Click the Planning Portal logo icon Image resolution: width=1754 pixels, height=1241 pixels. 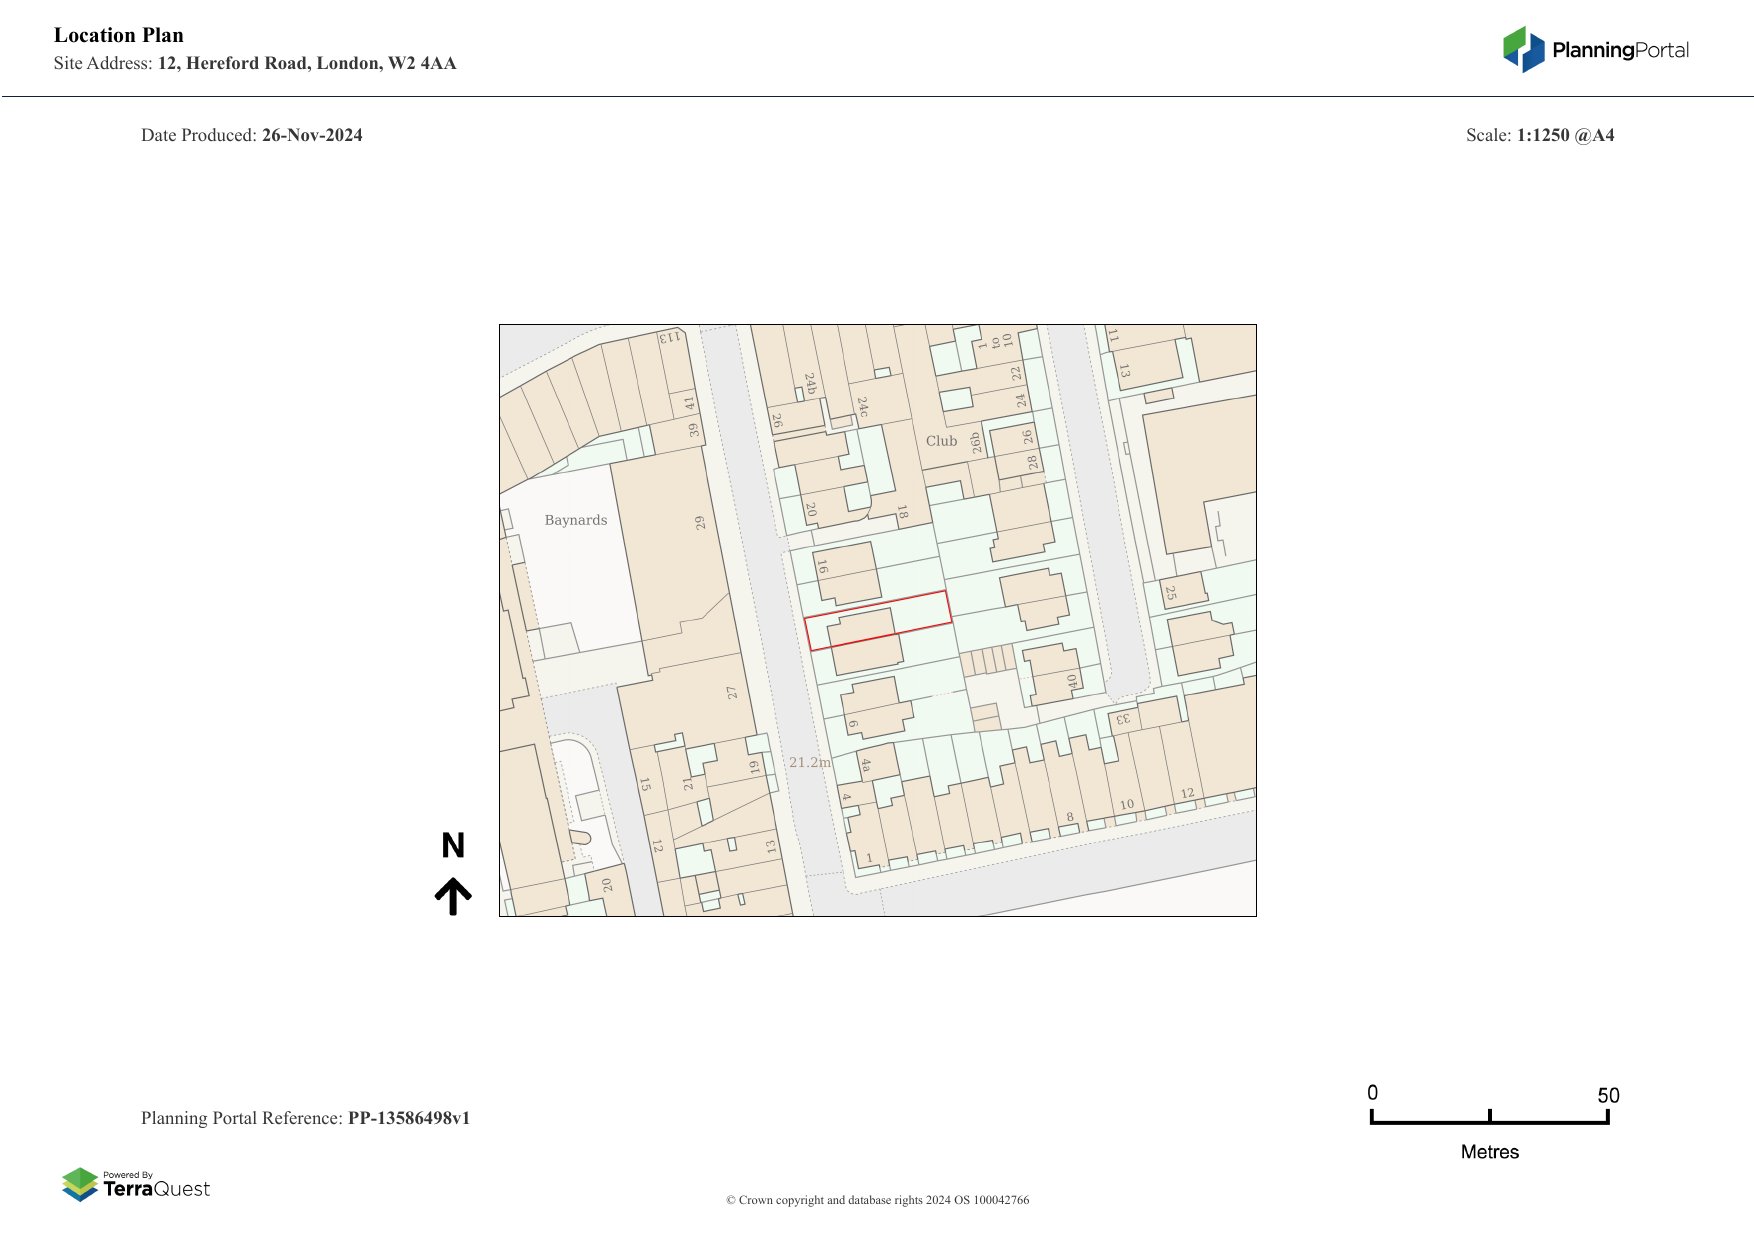pyautogui.click(x=1523, y=49)
